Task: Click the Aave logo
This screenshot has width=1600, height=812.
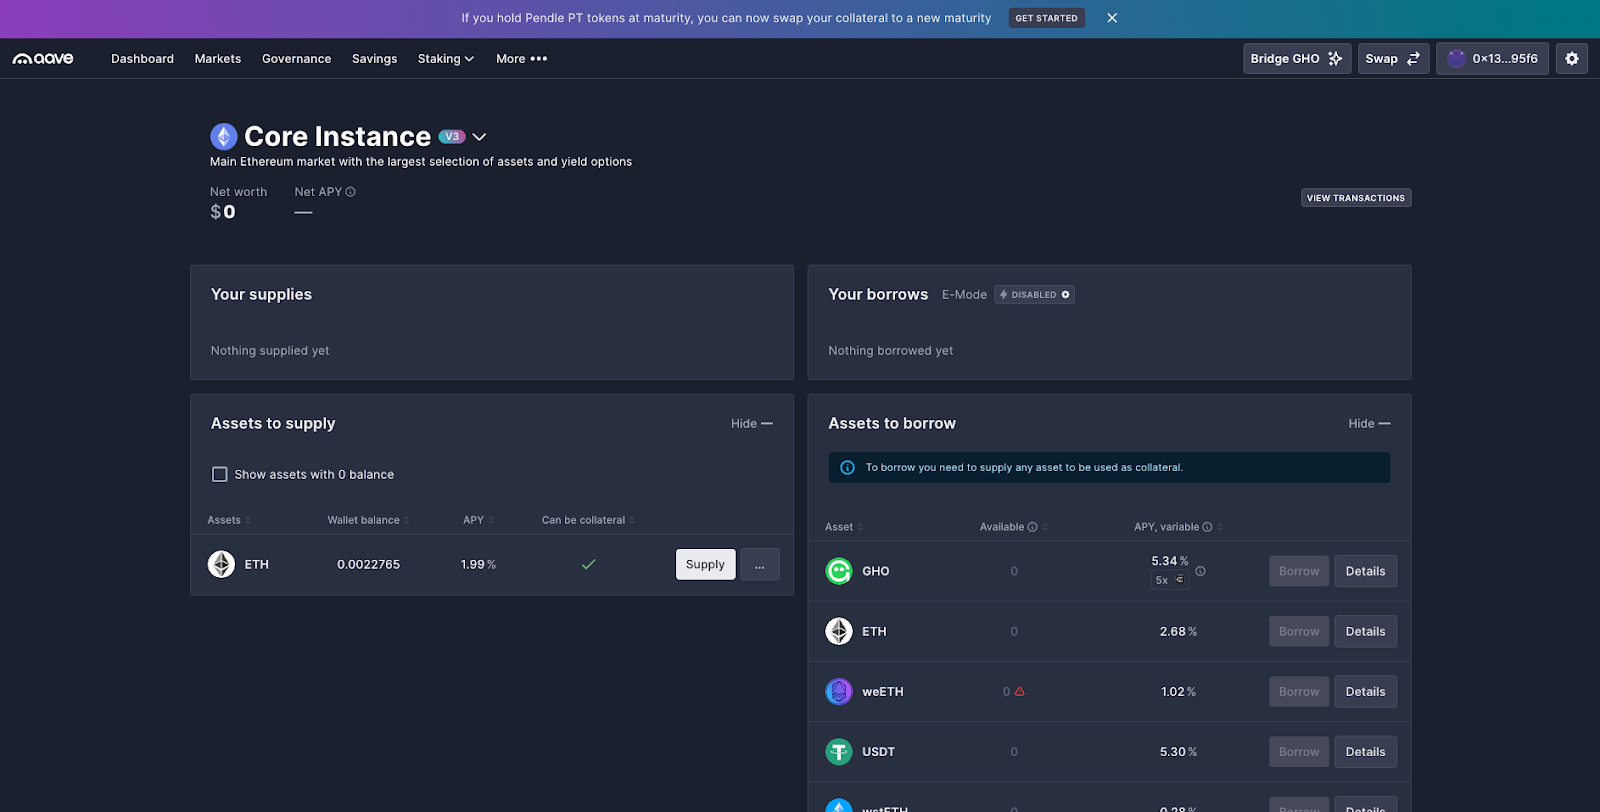Action: coord(43,59)
